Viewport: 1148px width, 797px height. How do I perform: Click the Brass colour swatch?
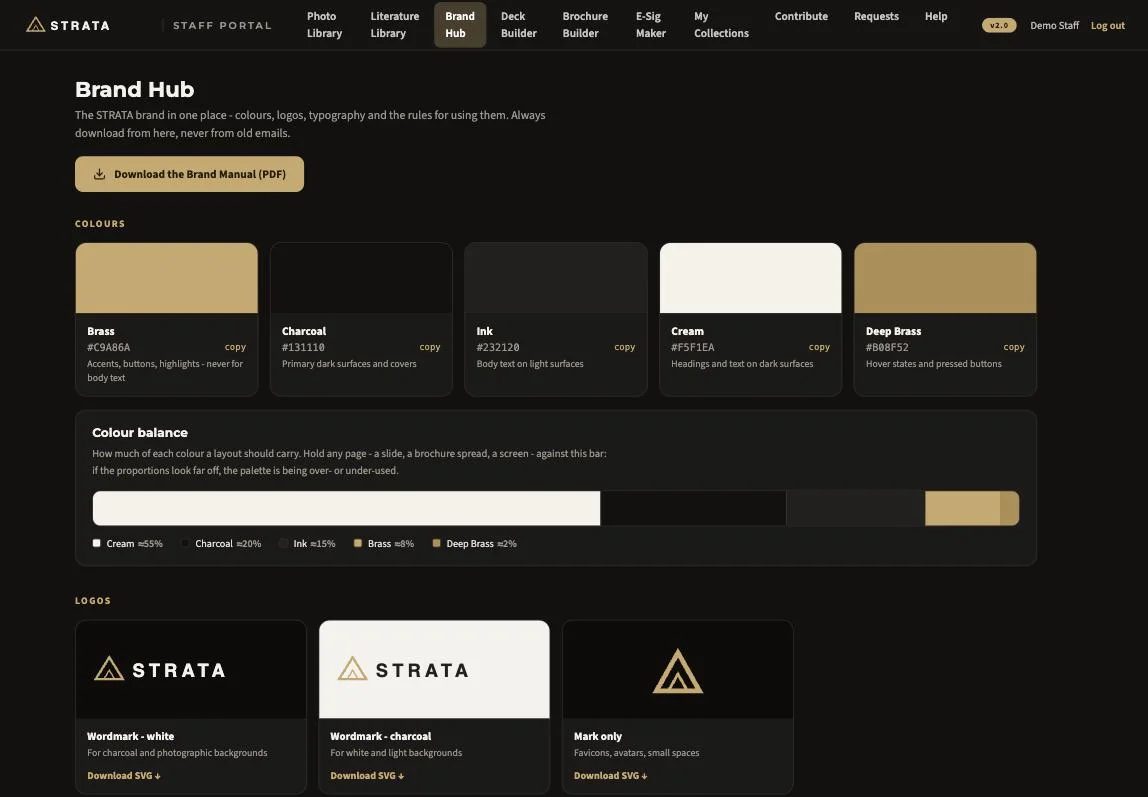pos(167,278)
